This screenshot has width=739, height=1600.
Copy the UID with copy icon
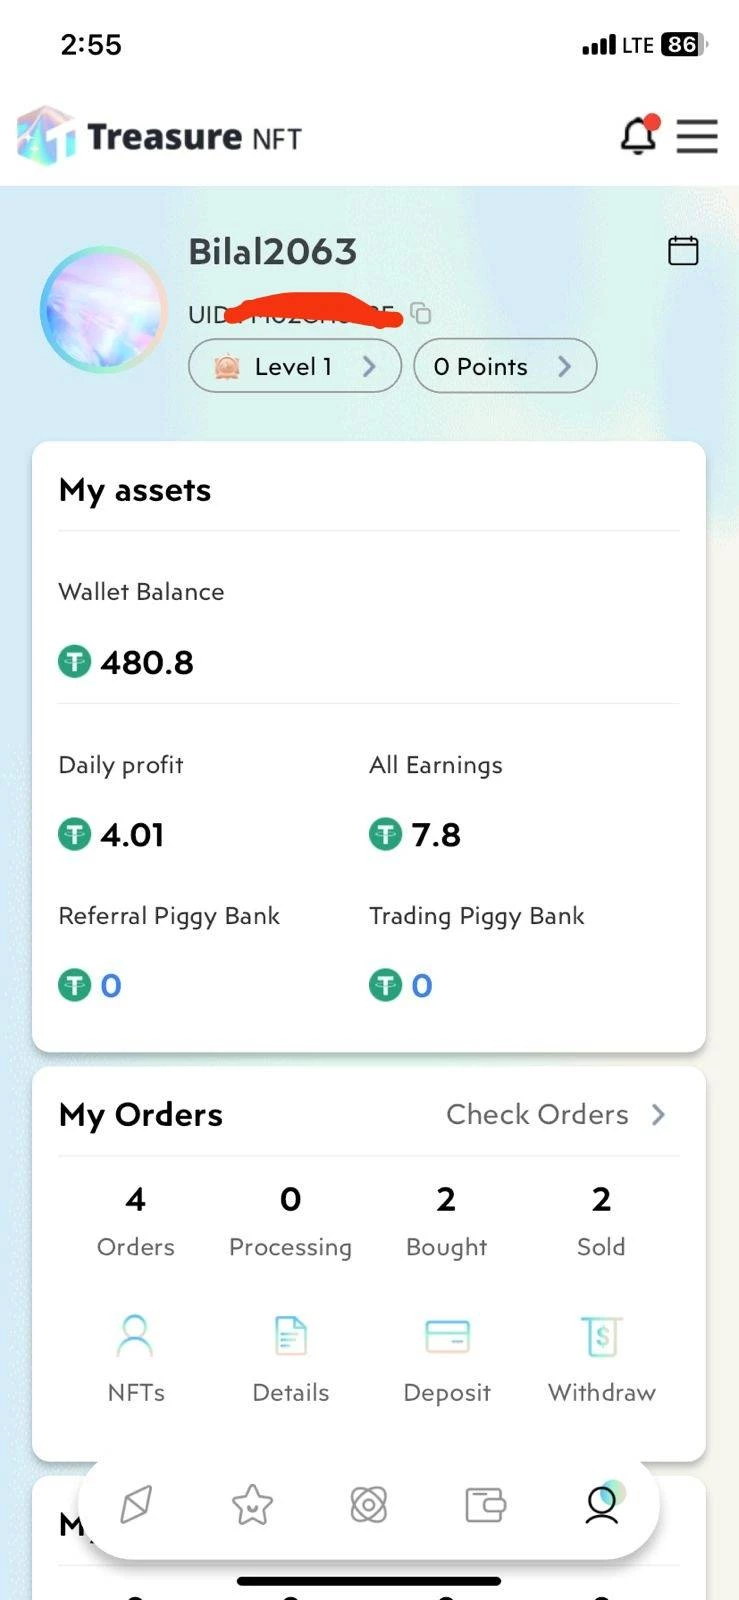(422, 314)
